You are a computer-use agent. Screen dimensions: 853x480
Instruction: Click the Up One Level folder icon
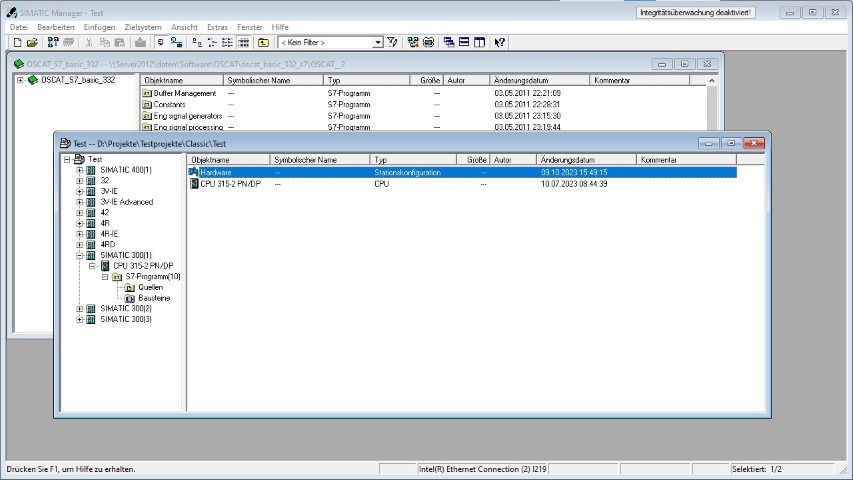[263, 42]
